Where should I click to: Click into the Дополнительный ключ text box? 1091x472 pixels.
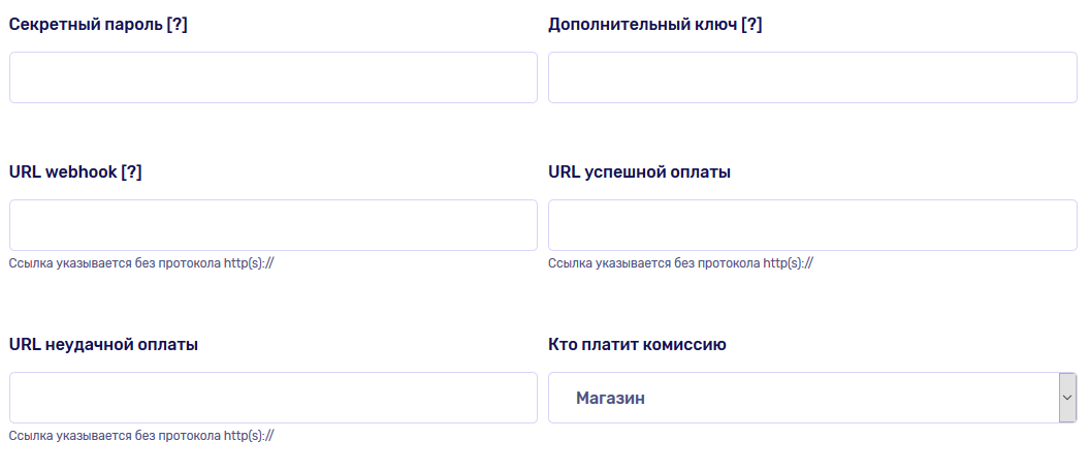812,78
